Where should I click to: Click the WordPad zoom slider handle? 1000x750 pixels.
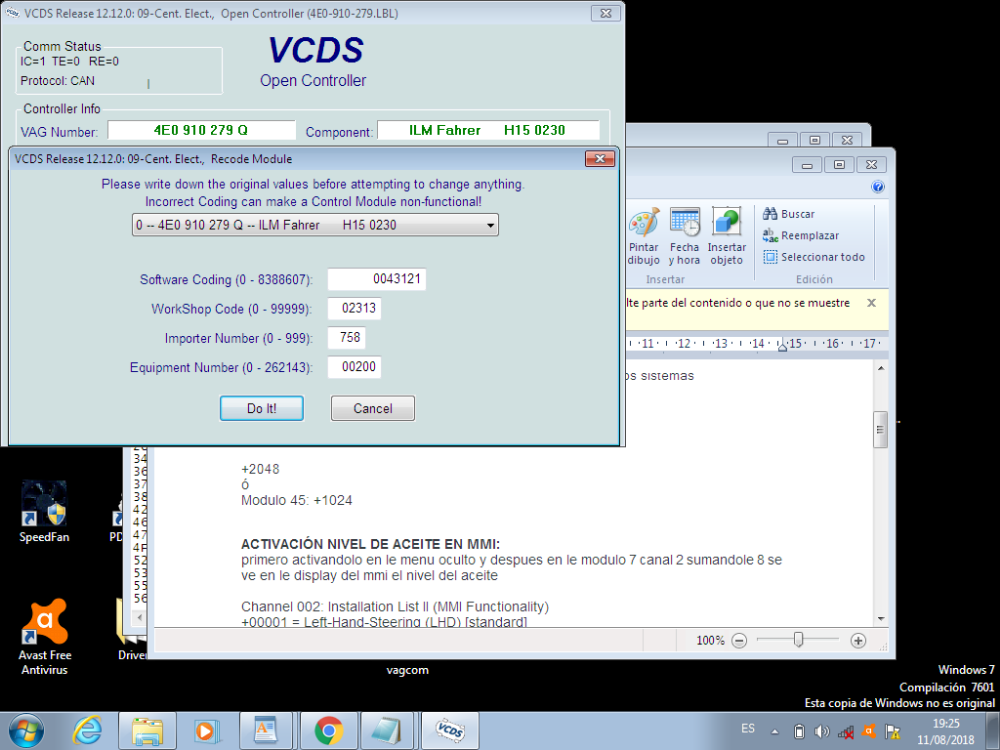click(x=798, y=639)
